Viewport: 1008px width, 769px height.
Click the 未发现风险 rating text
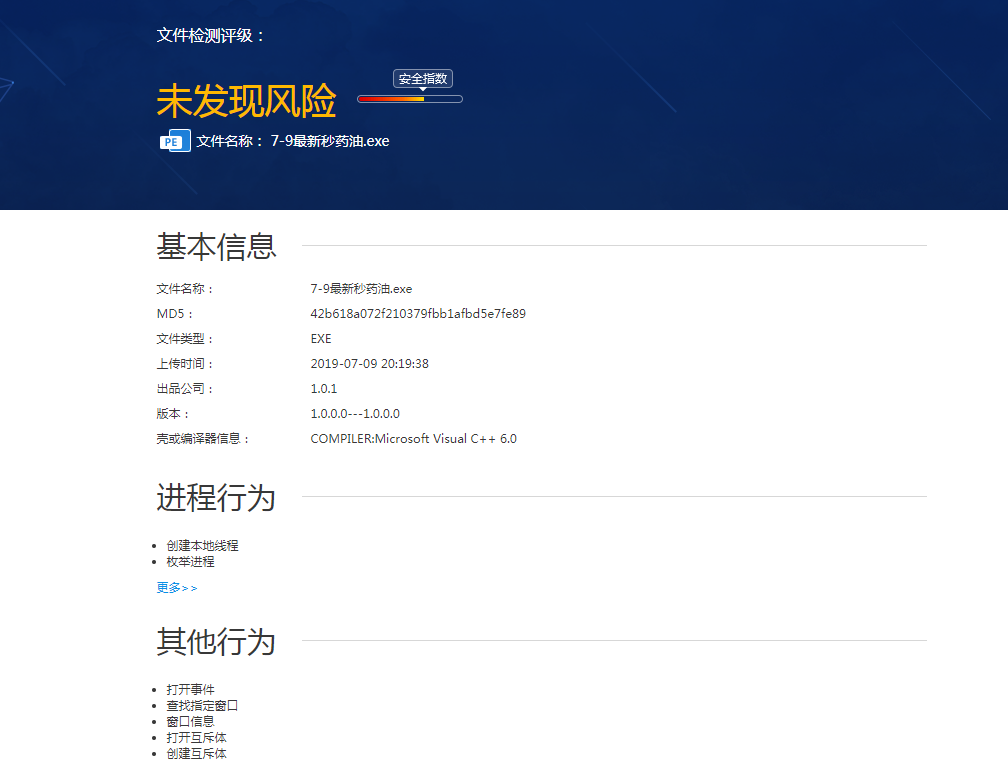tap(246, 102)
